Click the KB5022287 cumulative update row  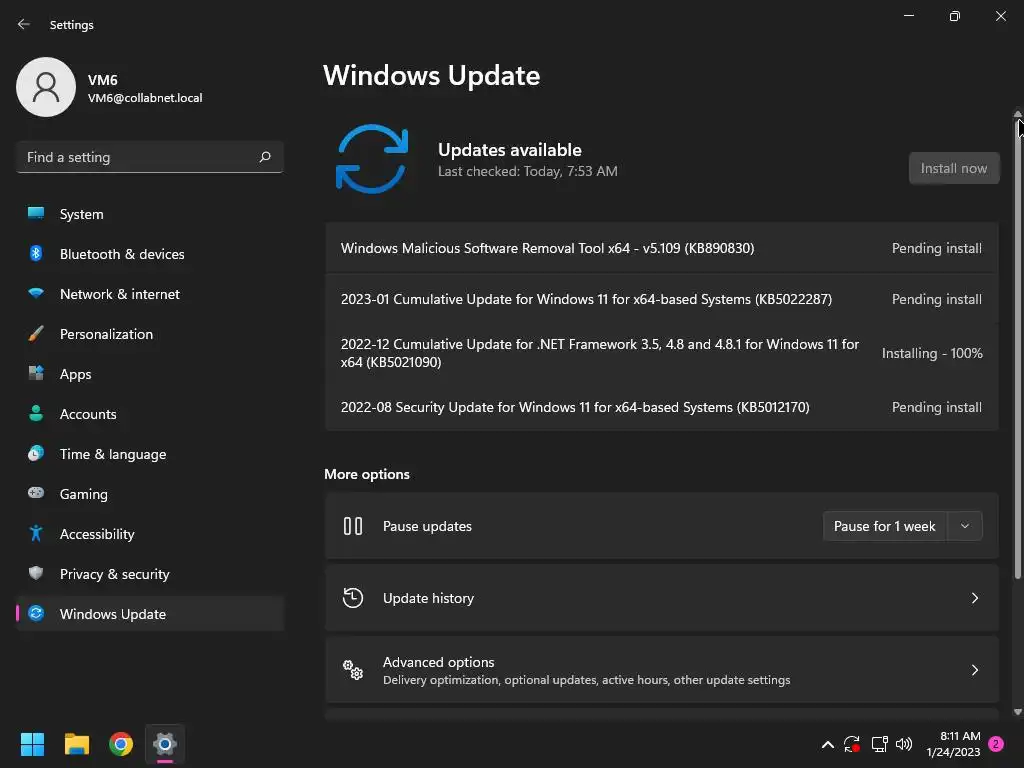(662, 299)
